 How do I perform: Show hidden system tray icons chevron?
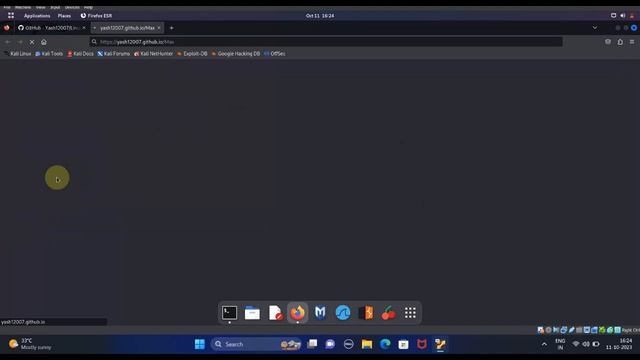point(544,344)
